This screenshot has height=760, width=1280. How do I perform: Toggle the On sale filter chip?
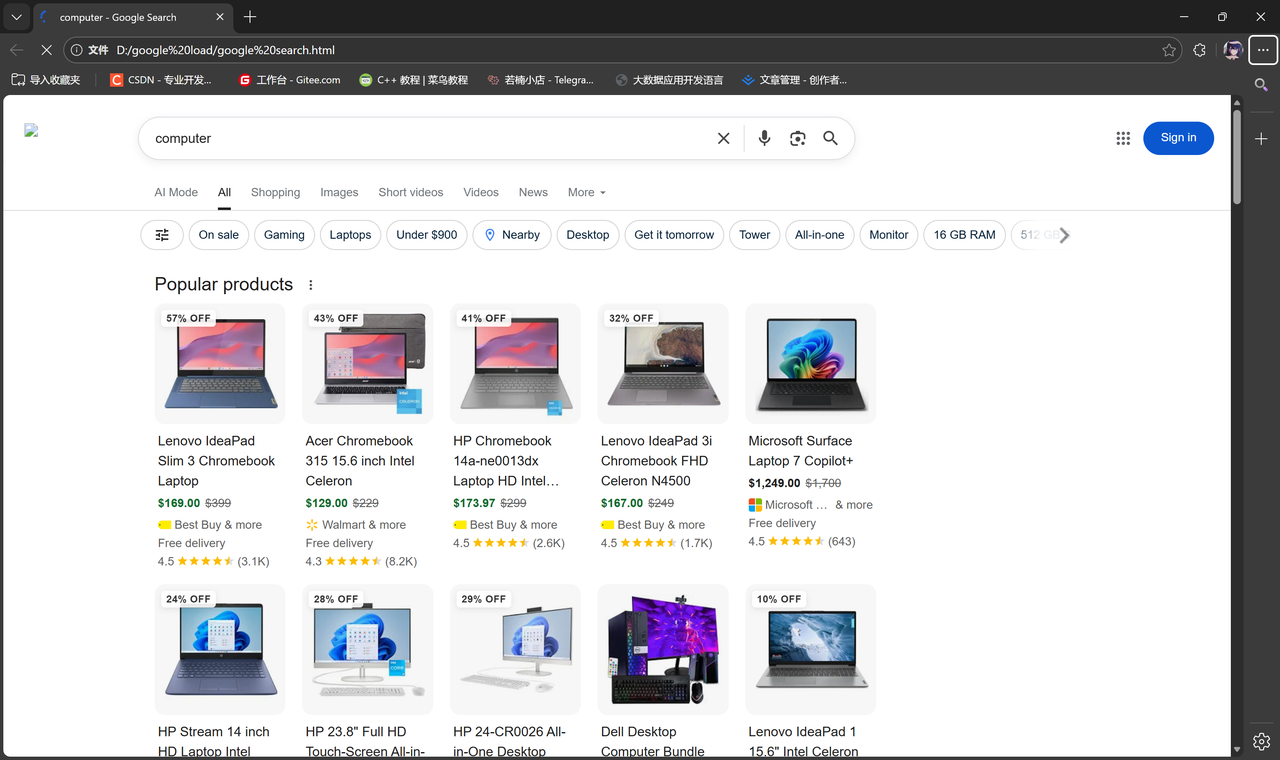point(219,235)
